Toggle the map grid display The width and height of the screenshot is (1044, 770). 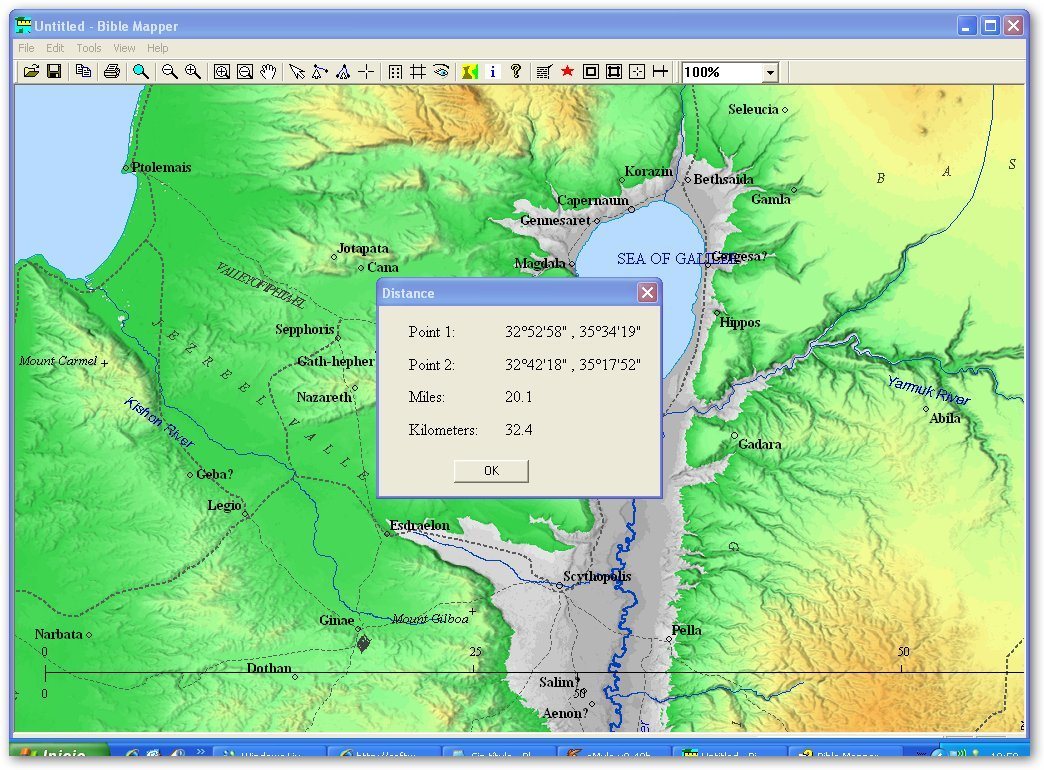click(418, 71)
